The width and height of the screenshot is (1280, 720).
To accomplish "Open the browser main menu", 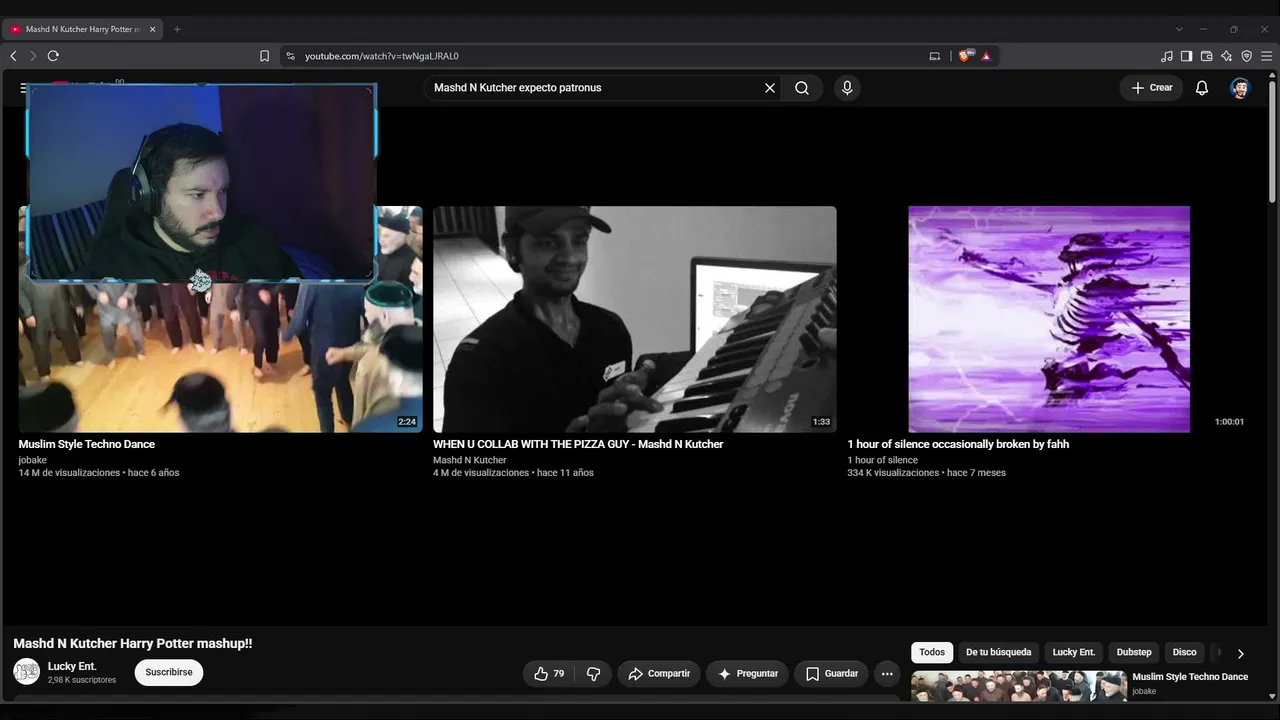I will pyautogui.click(x=1266, y=56).
